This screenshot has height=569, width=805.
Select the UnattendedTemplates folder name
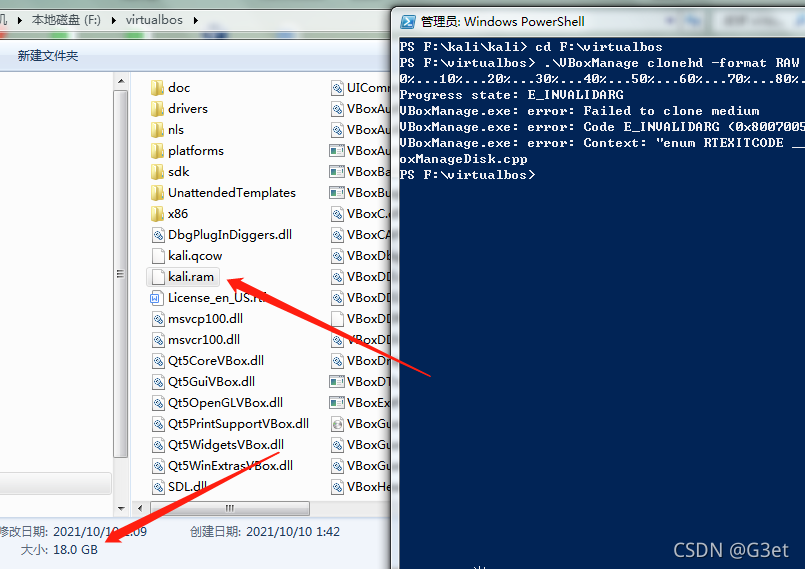pyautogui.click(x=232, y=193)
